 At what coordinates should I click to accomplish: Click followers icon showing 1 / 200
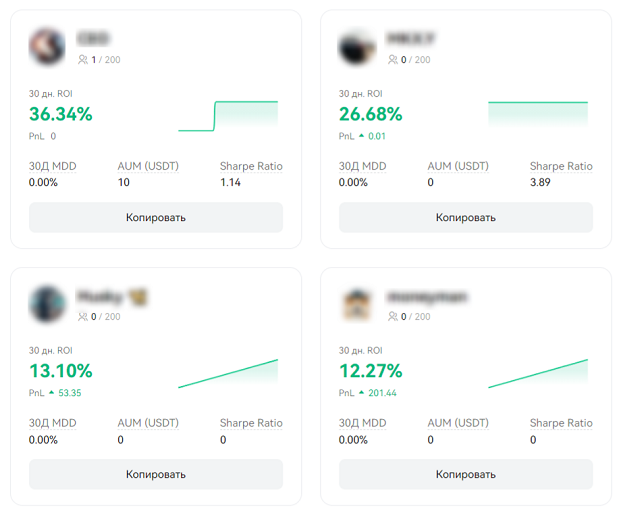83,60
